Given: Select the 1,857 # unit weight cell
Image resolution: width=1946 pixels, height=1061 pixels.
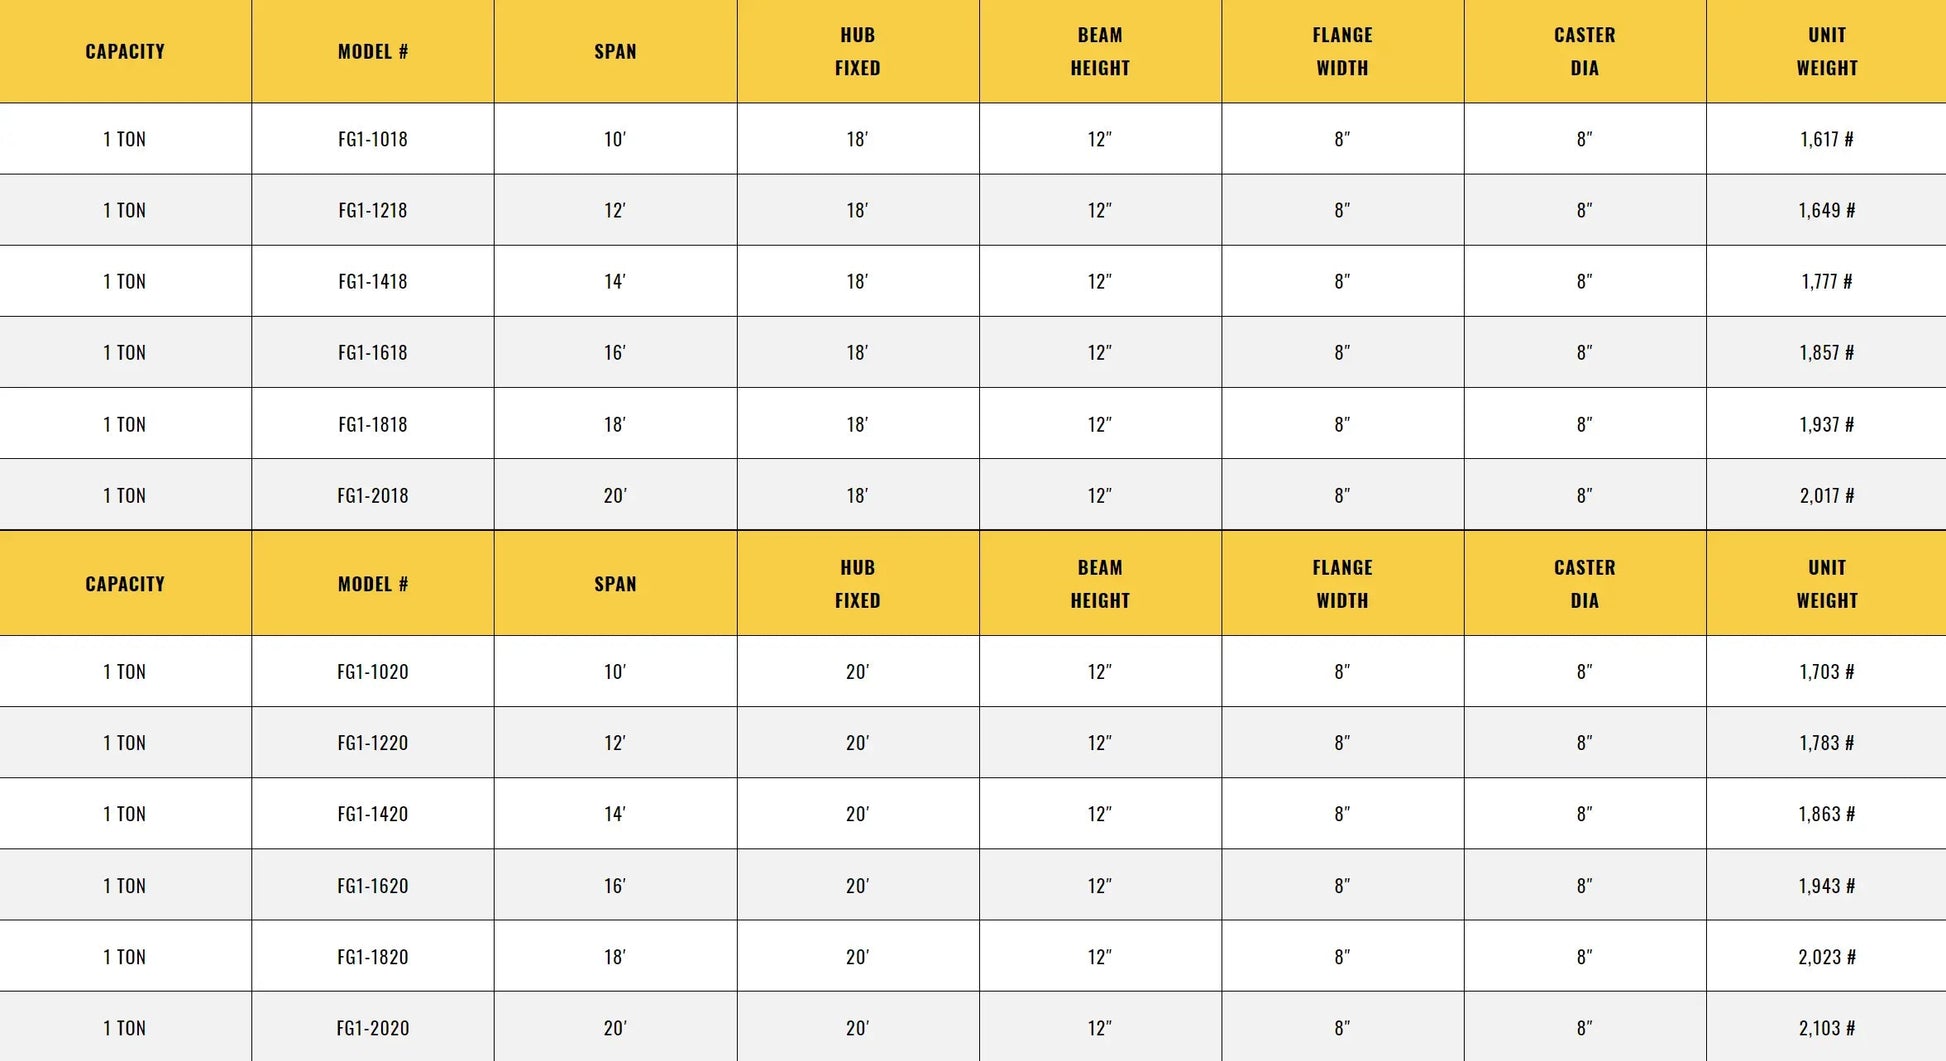Looking at the screenshot, I should coord(1826,352).
